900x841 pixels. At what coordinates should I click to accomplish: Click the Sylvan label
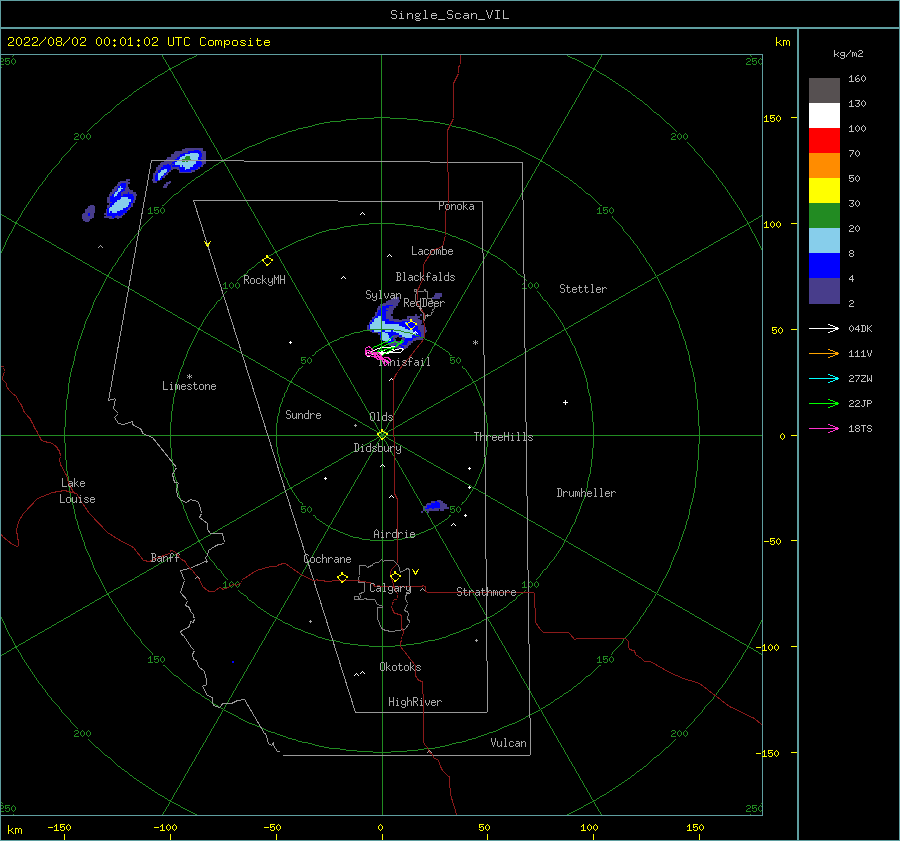[383, 295]
